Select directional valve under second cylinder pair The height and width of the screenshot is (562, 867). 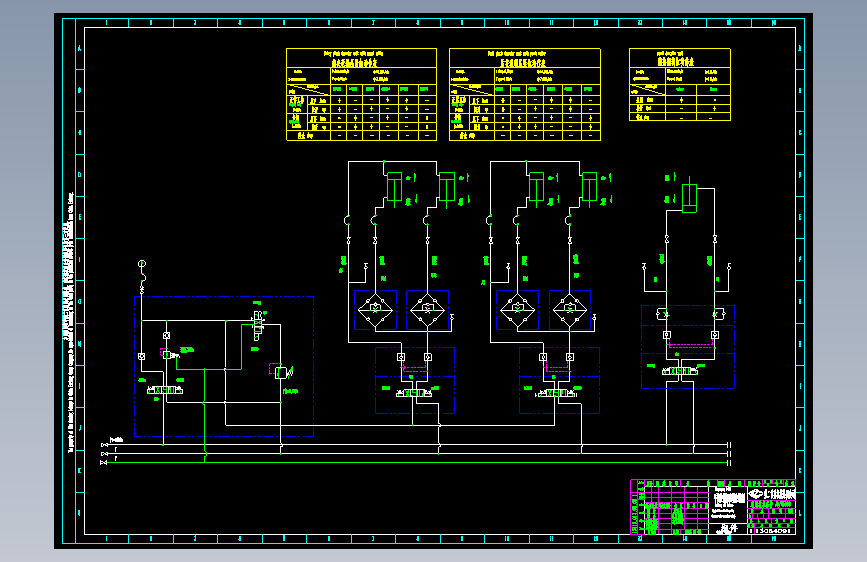[x=557, y=393]
